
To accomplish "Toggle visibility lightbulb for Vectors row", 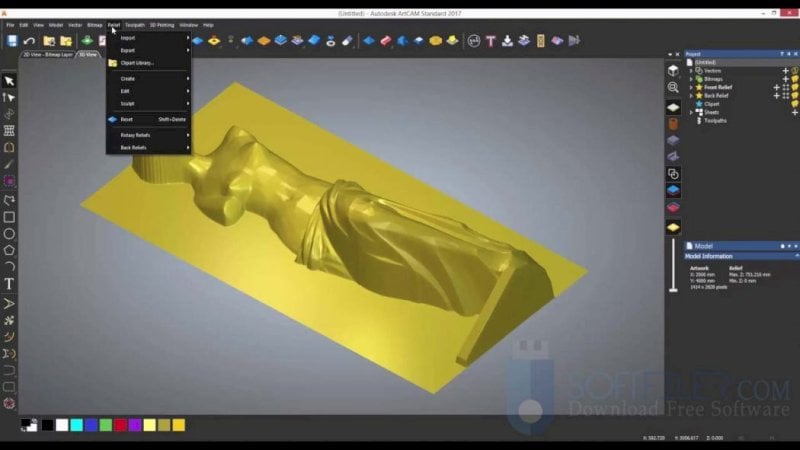I will [x=795, y=70].
